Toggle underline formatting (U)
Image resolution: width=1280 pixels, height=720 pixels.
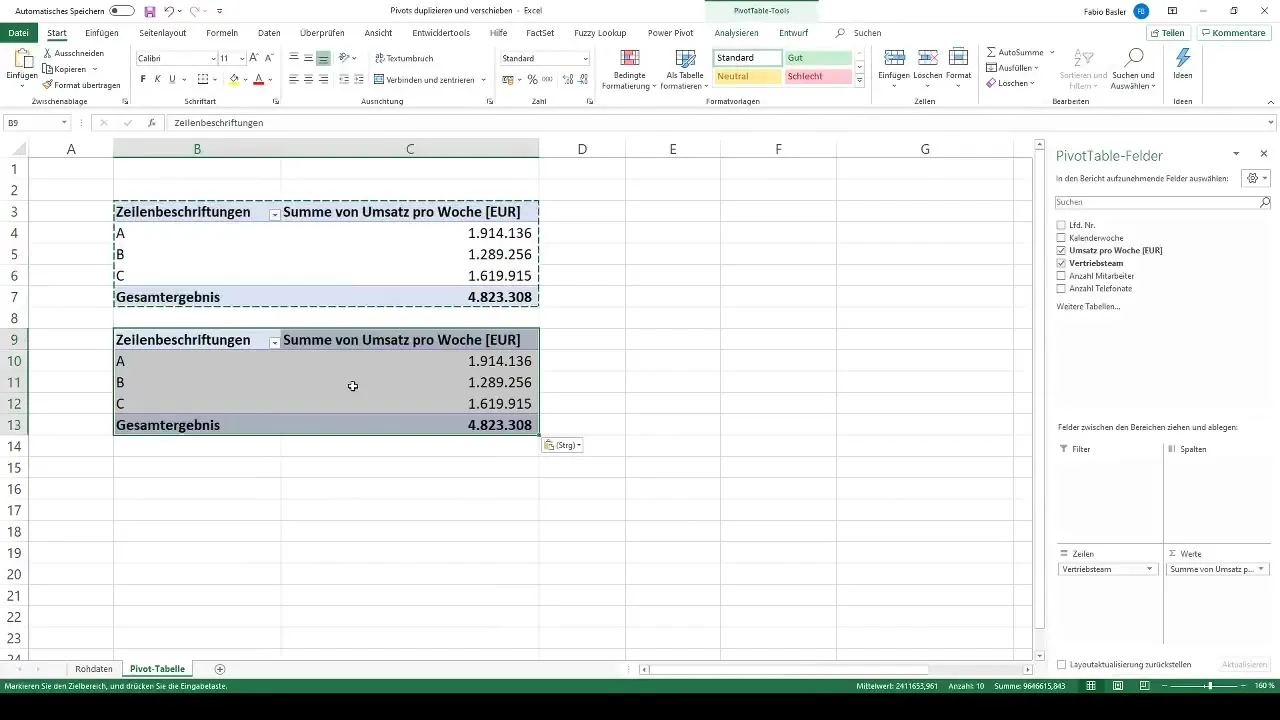click(172, 79)
